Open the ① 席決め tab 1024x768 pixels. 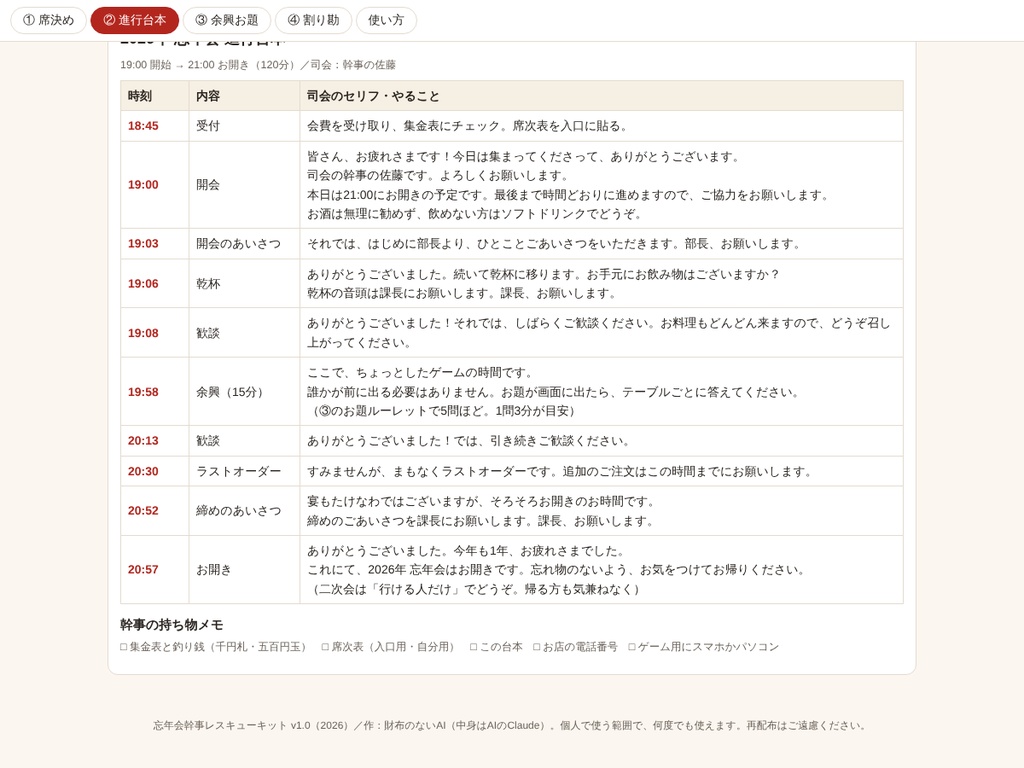[48, 20]
